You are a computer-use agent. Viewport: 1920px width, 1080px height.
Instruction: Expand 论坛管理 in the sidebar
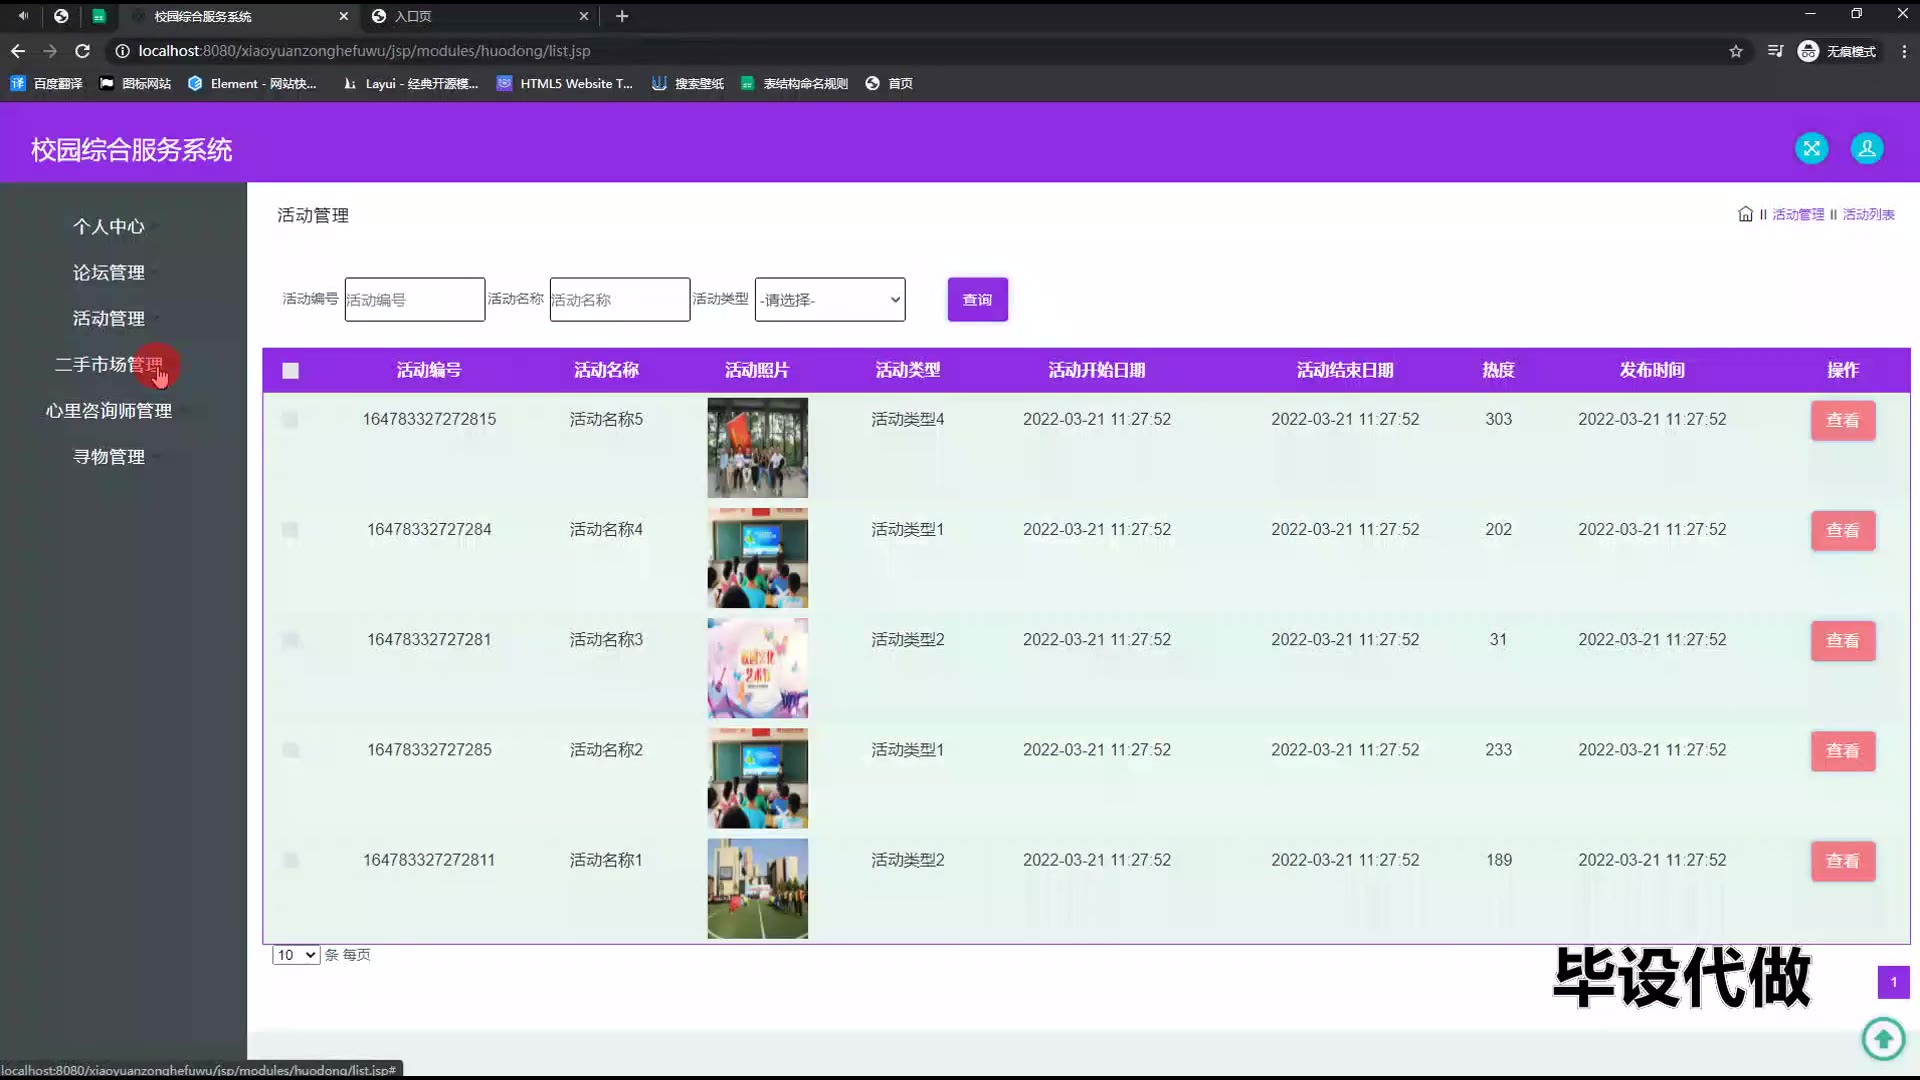pos(109,273)
